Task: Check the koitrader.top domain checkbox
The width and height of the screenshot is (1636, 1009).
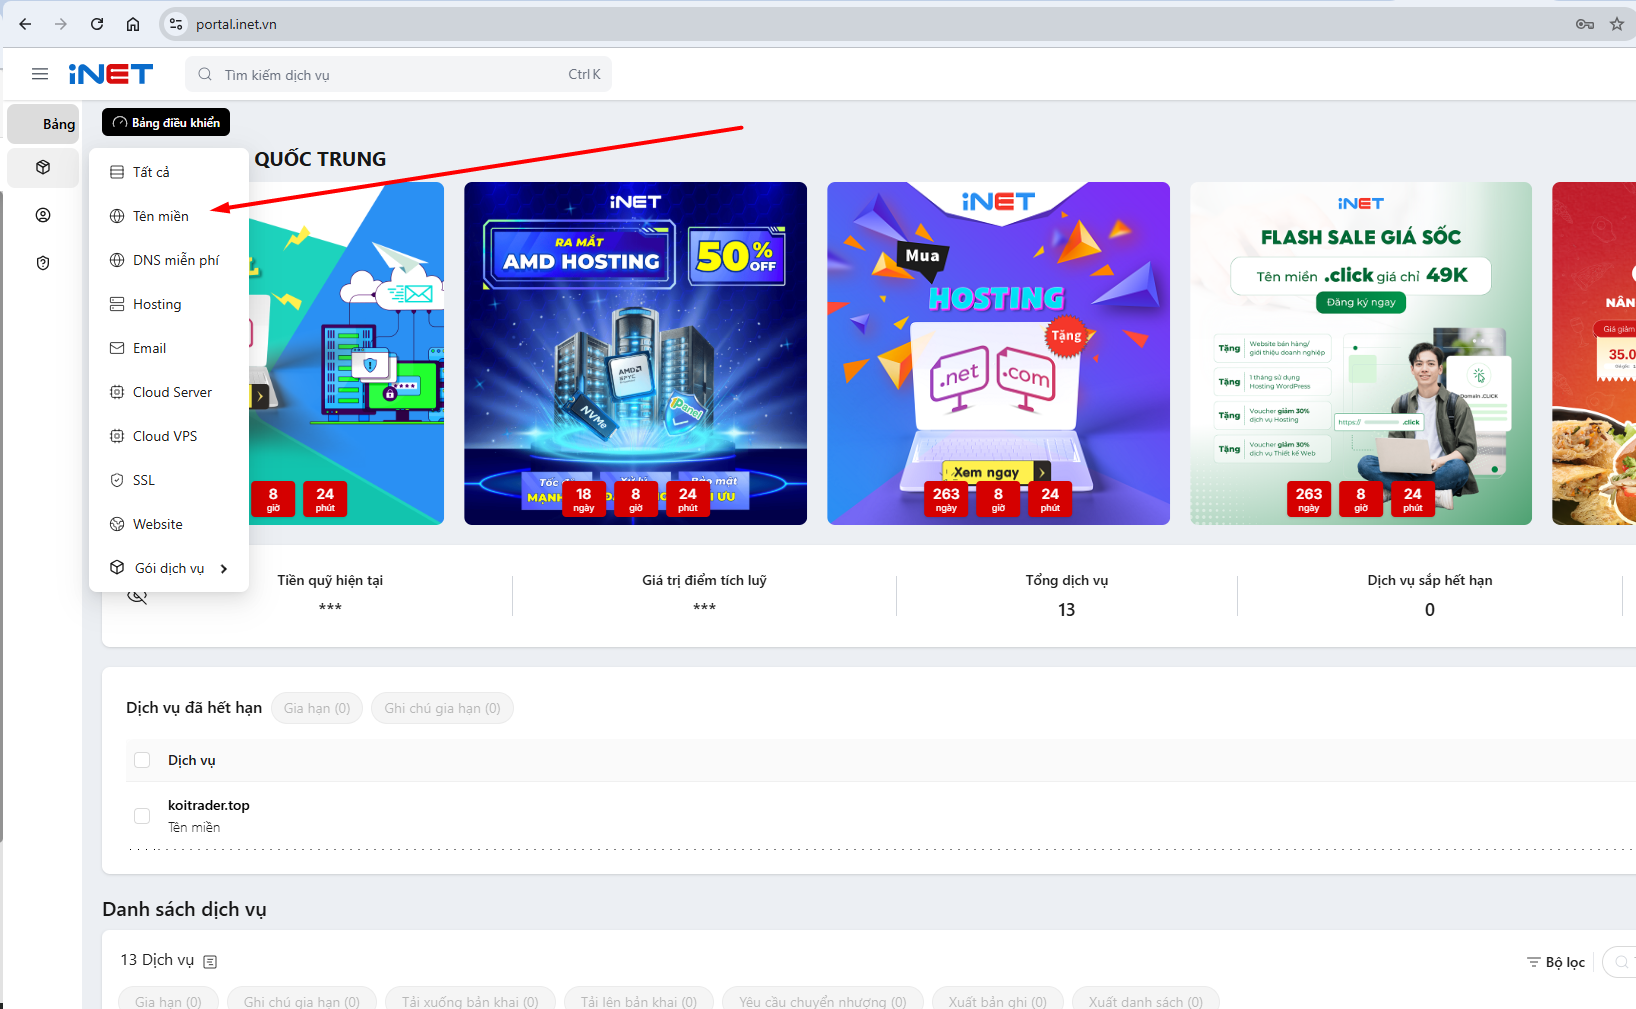Action: coord(142,815)
